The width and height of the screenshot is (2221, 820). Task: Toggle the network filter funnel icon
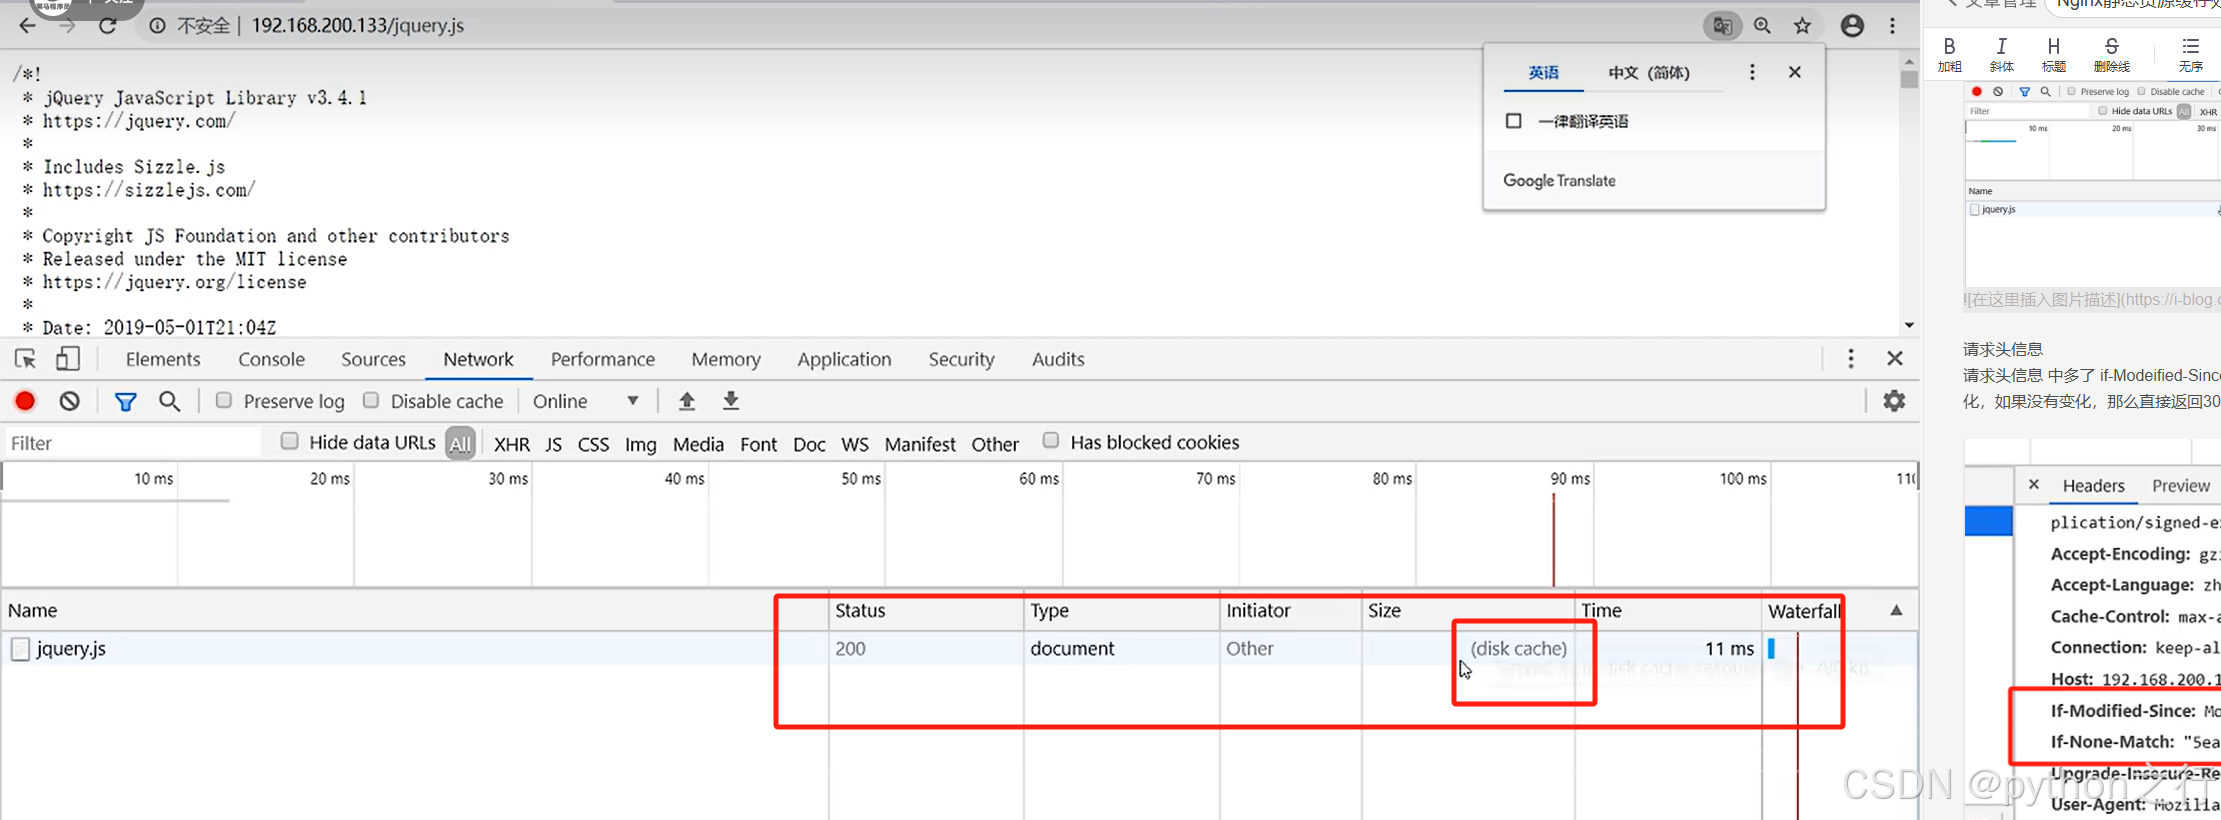[125, 401]
